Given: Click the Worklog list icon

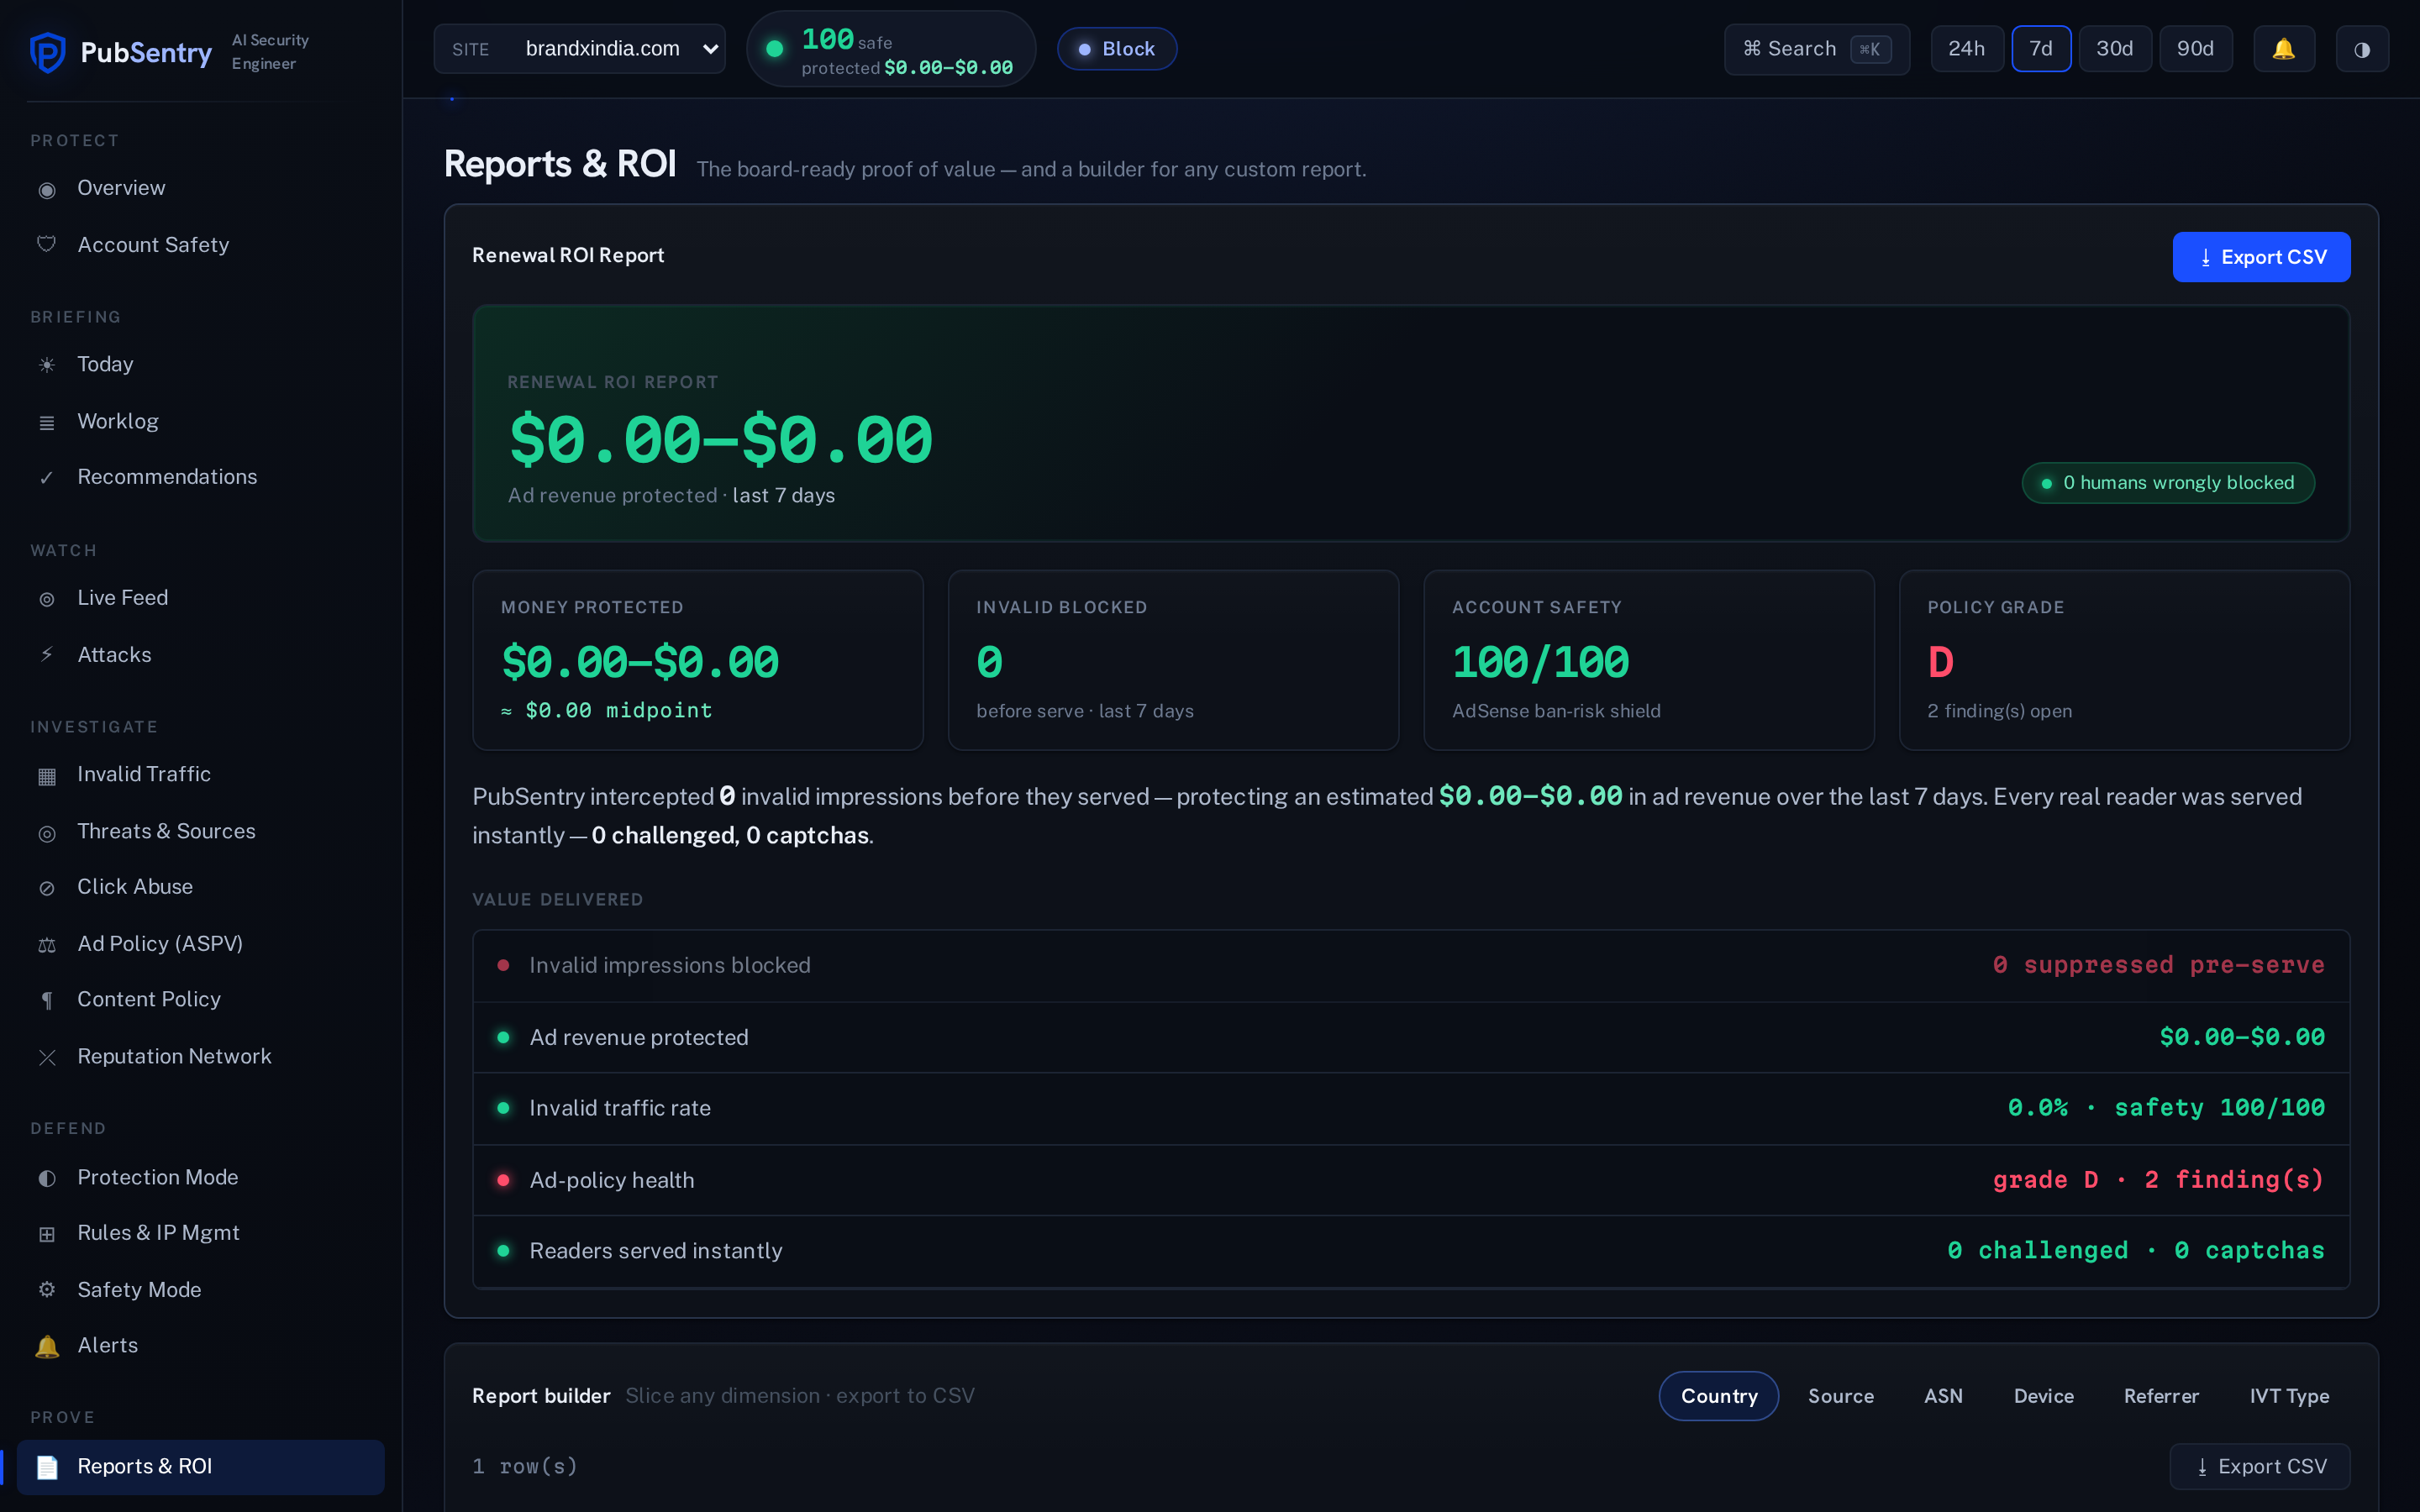Looking at the screenshot, I should tap(47, 423).
